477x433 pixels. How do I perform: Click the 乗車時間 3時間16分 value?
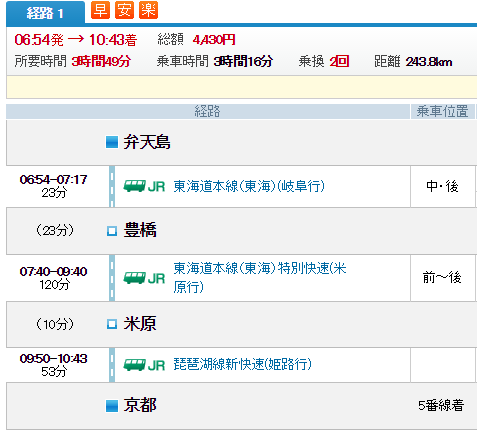click(x=243, y=61)
